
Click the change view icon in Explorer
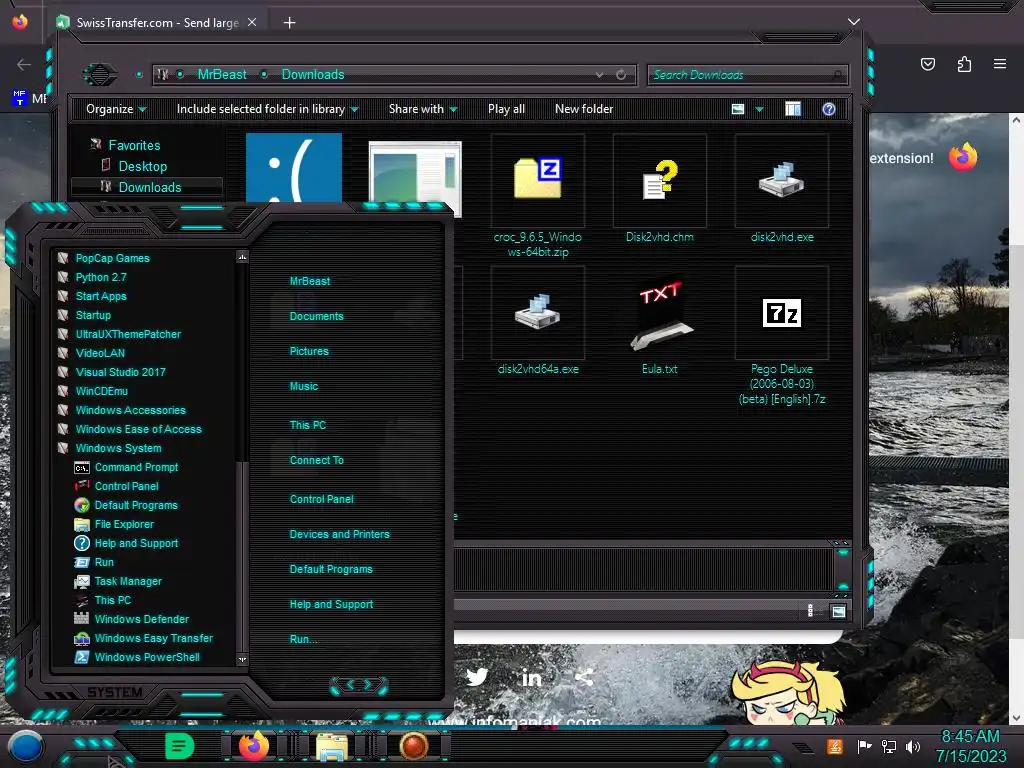point(738,109)
